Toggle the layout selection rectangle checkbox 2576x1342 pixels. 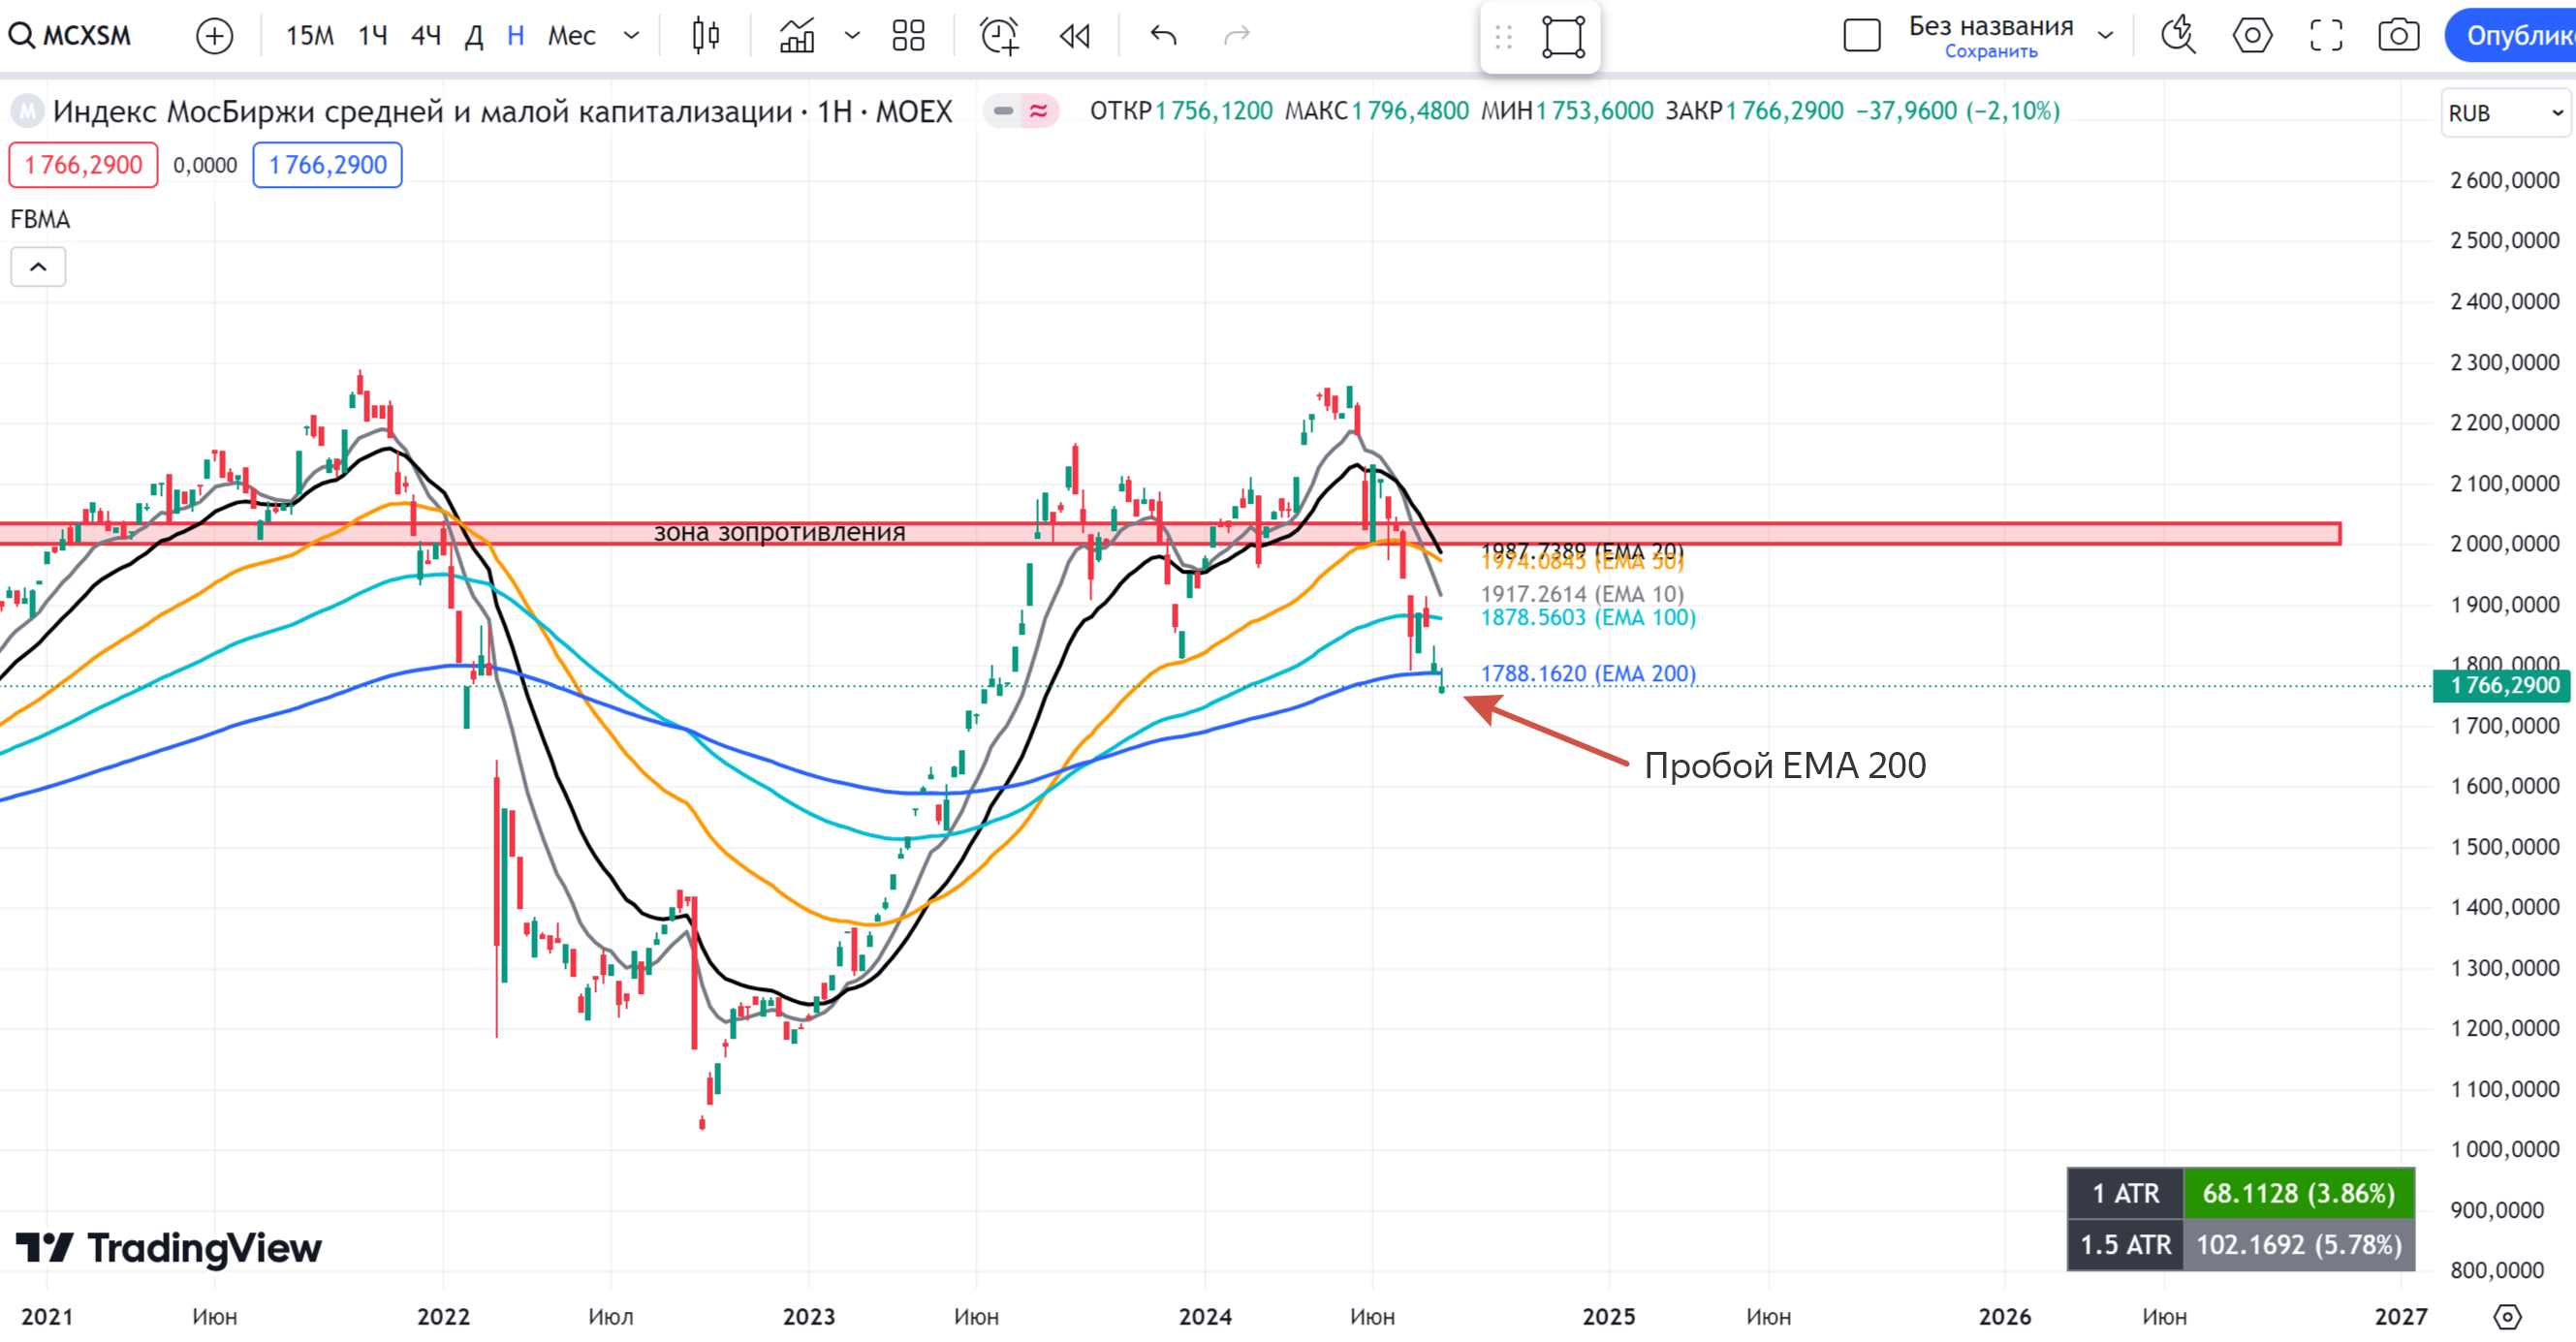(x=1861, y=36)
